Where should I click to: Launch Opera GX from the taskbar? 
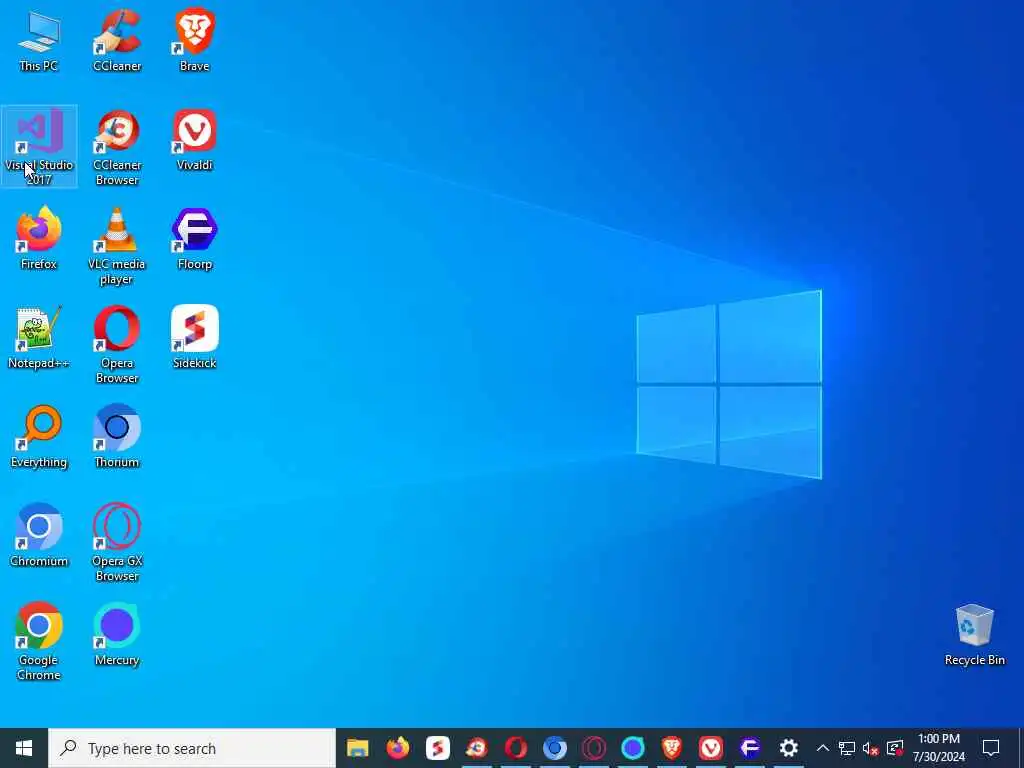(x=594, y=748)
